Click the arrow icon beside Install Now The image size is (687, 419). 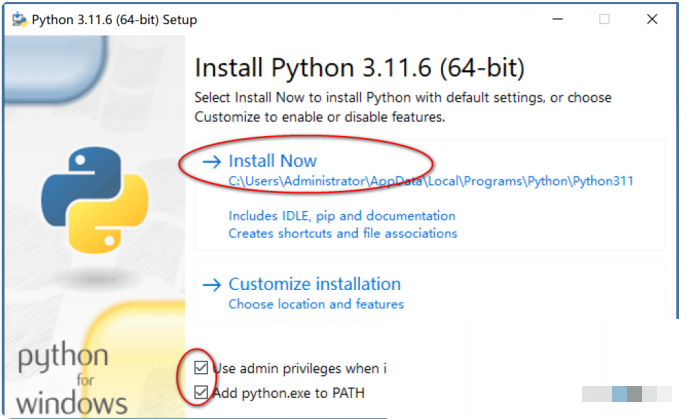(x=212, y=162)
